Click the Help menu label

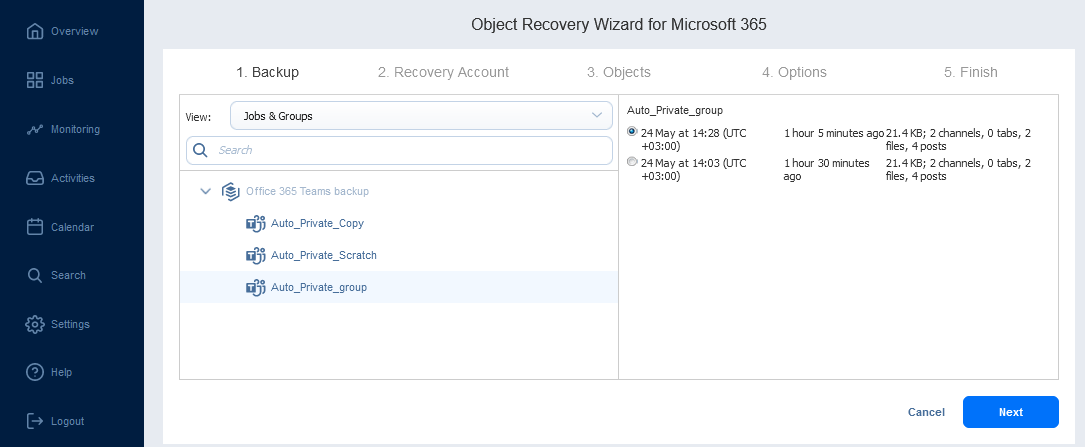[x=61, y=372]
